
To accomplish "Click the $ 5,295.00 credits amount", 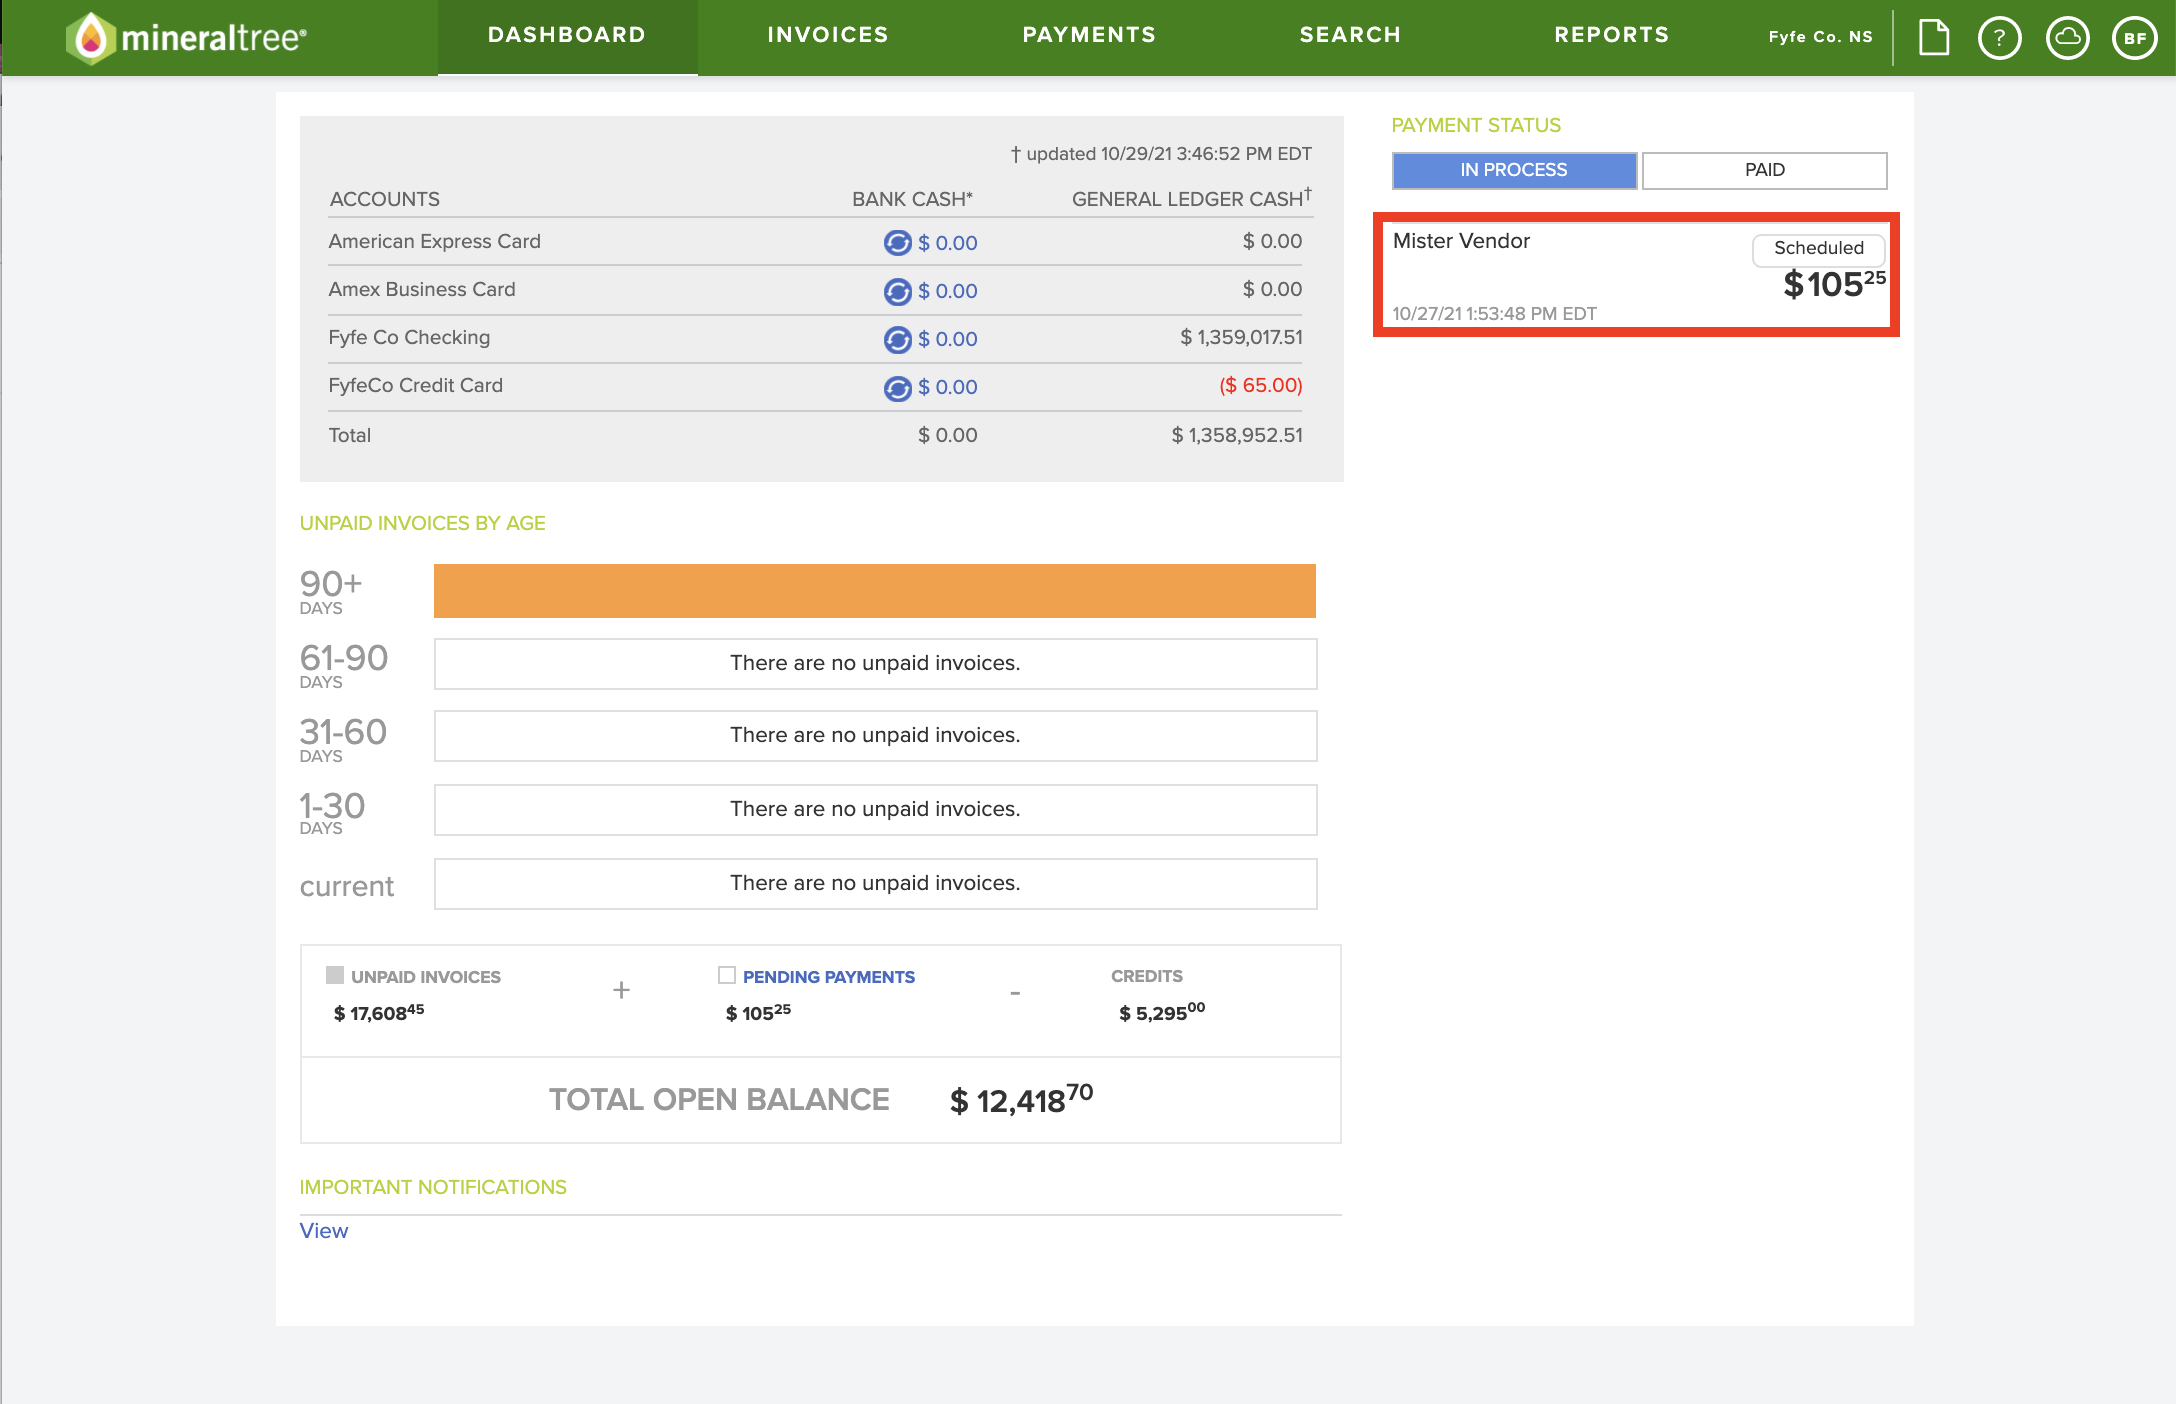I will click(x=1162, y=1012).
